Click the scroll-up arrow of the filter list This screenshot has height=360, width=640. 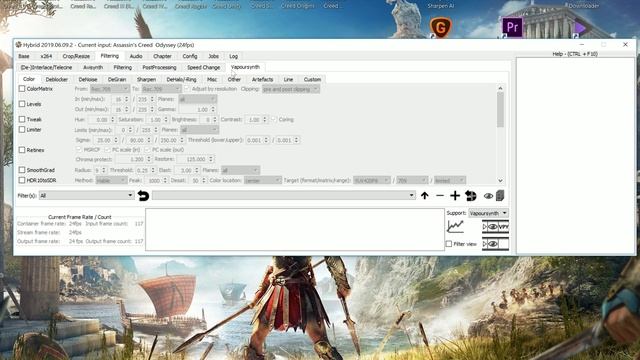[500, 88]
